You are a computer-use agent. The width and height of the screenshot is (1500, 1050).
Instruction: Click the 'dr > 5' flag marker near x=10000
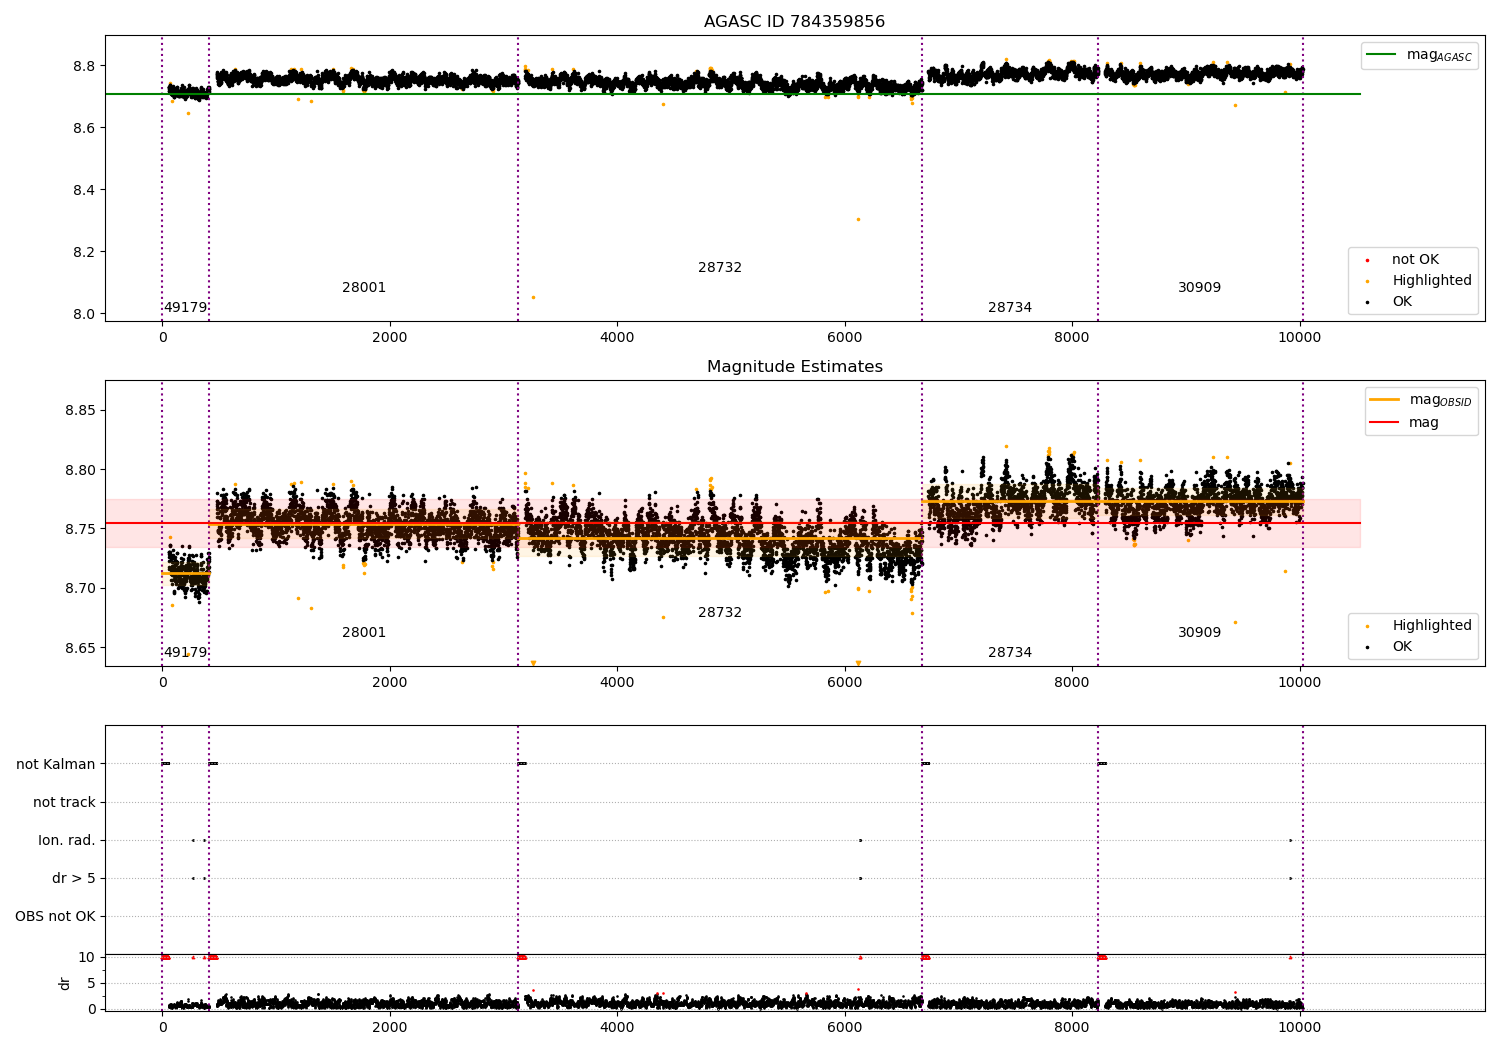(x=1290, y=879)
